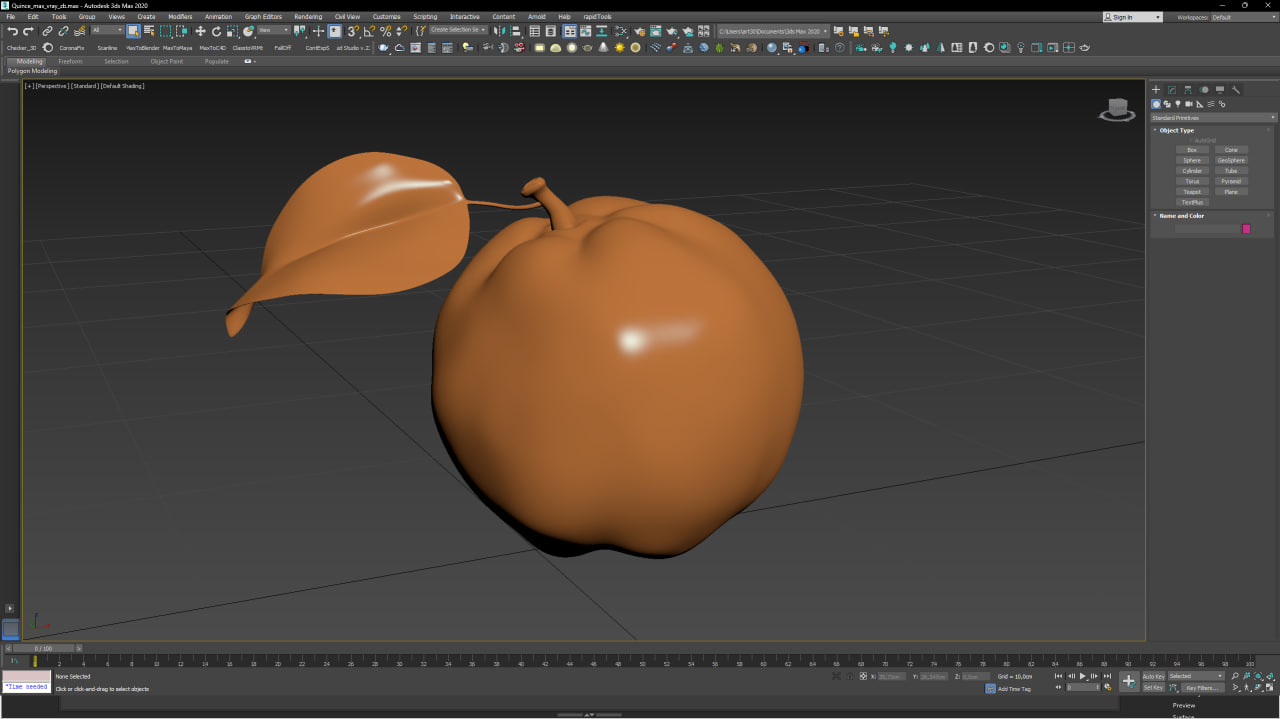Open the selection filter All dropdown
The width and height of the screenshot is (1280, 719).
click(106, 30)
